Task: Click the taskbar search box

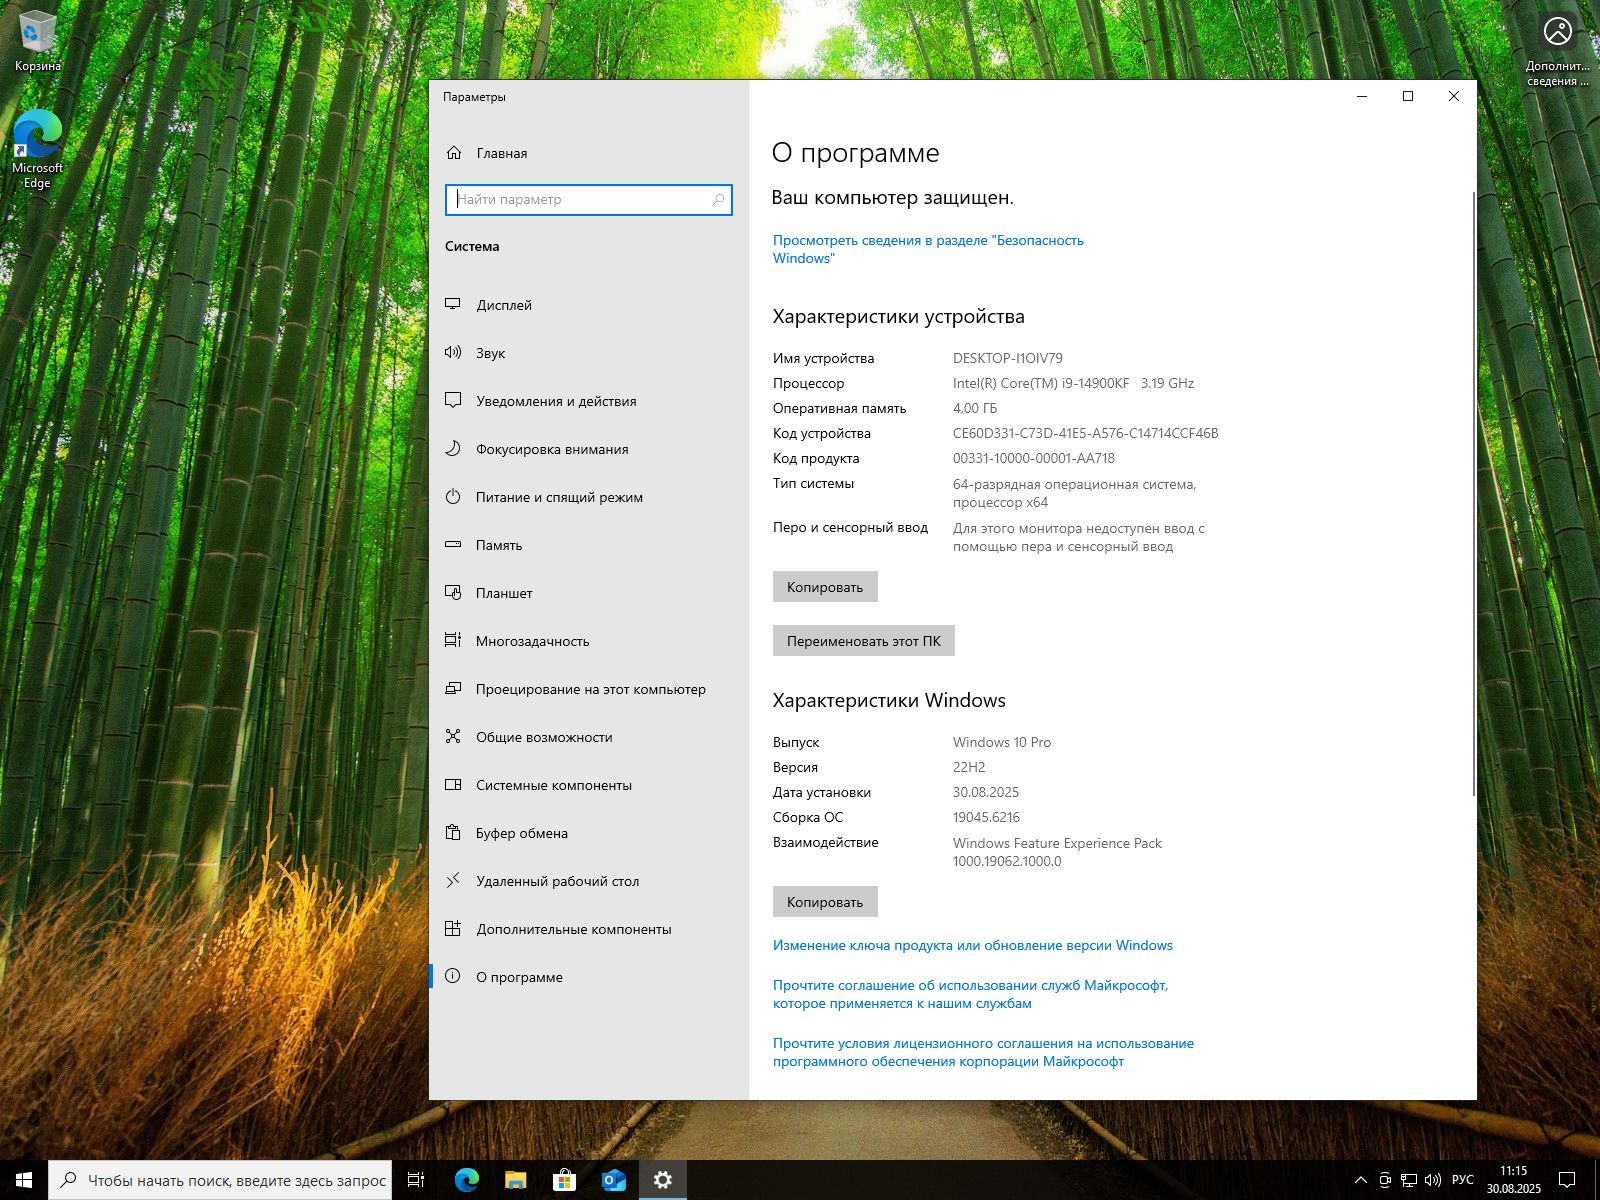Action: click(x=220, y=1180)
